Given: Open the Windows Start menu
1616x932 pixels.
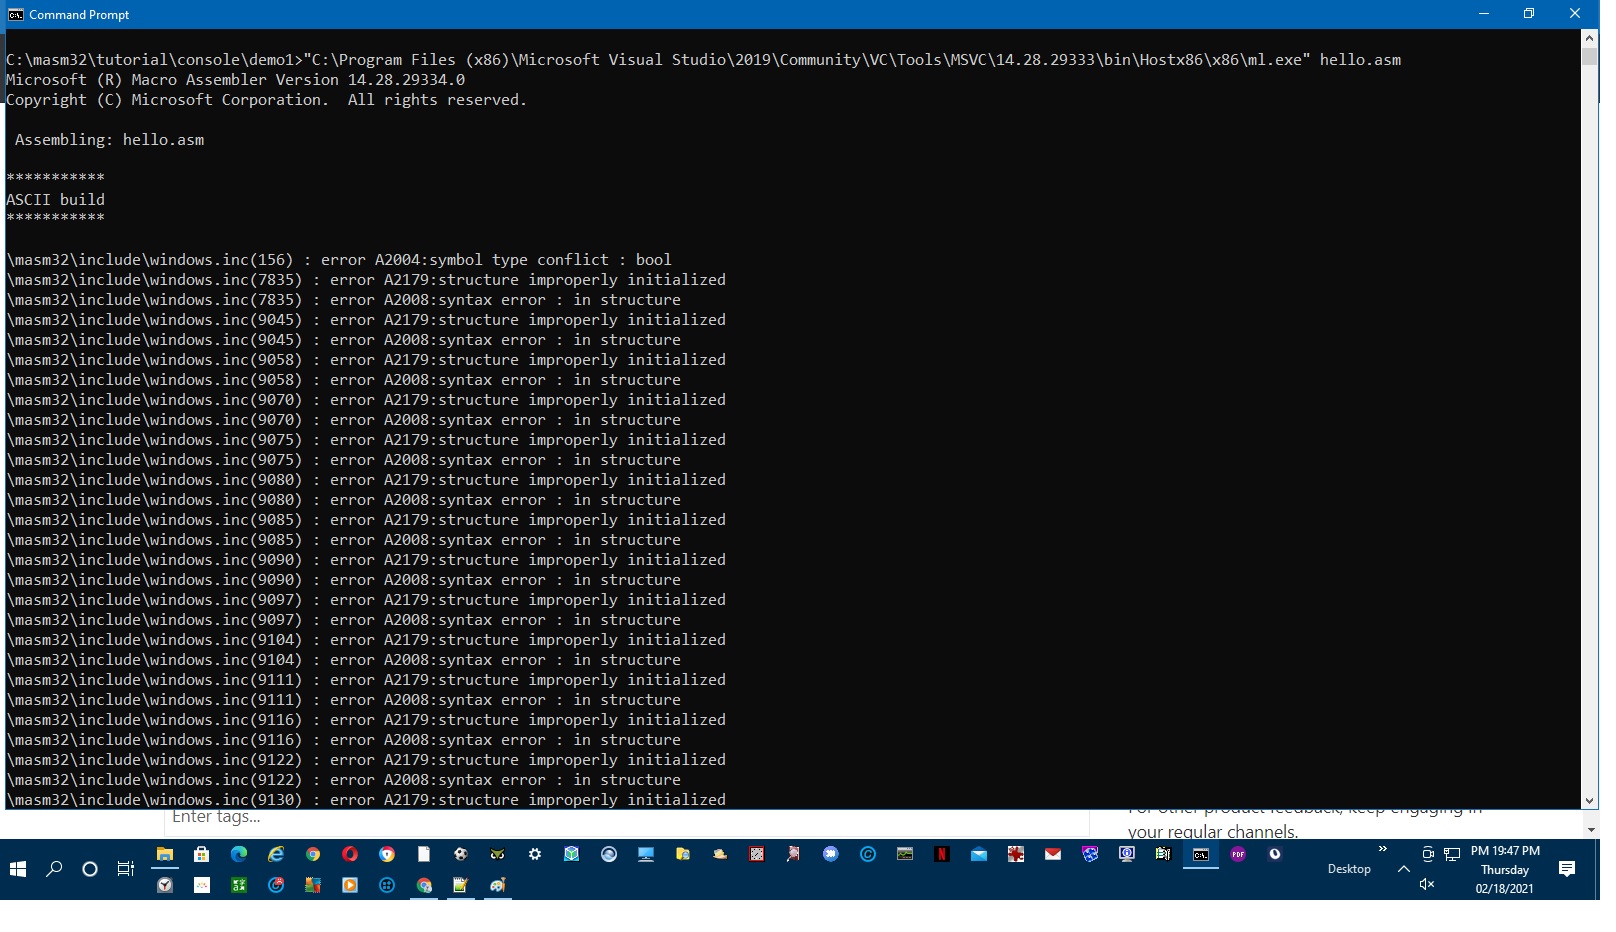Looking at the screenshot, I should [x=17, y=869].
